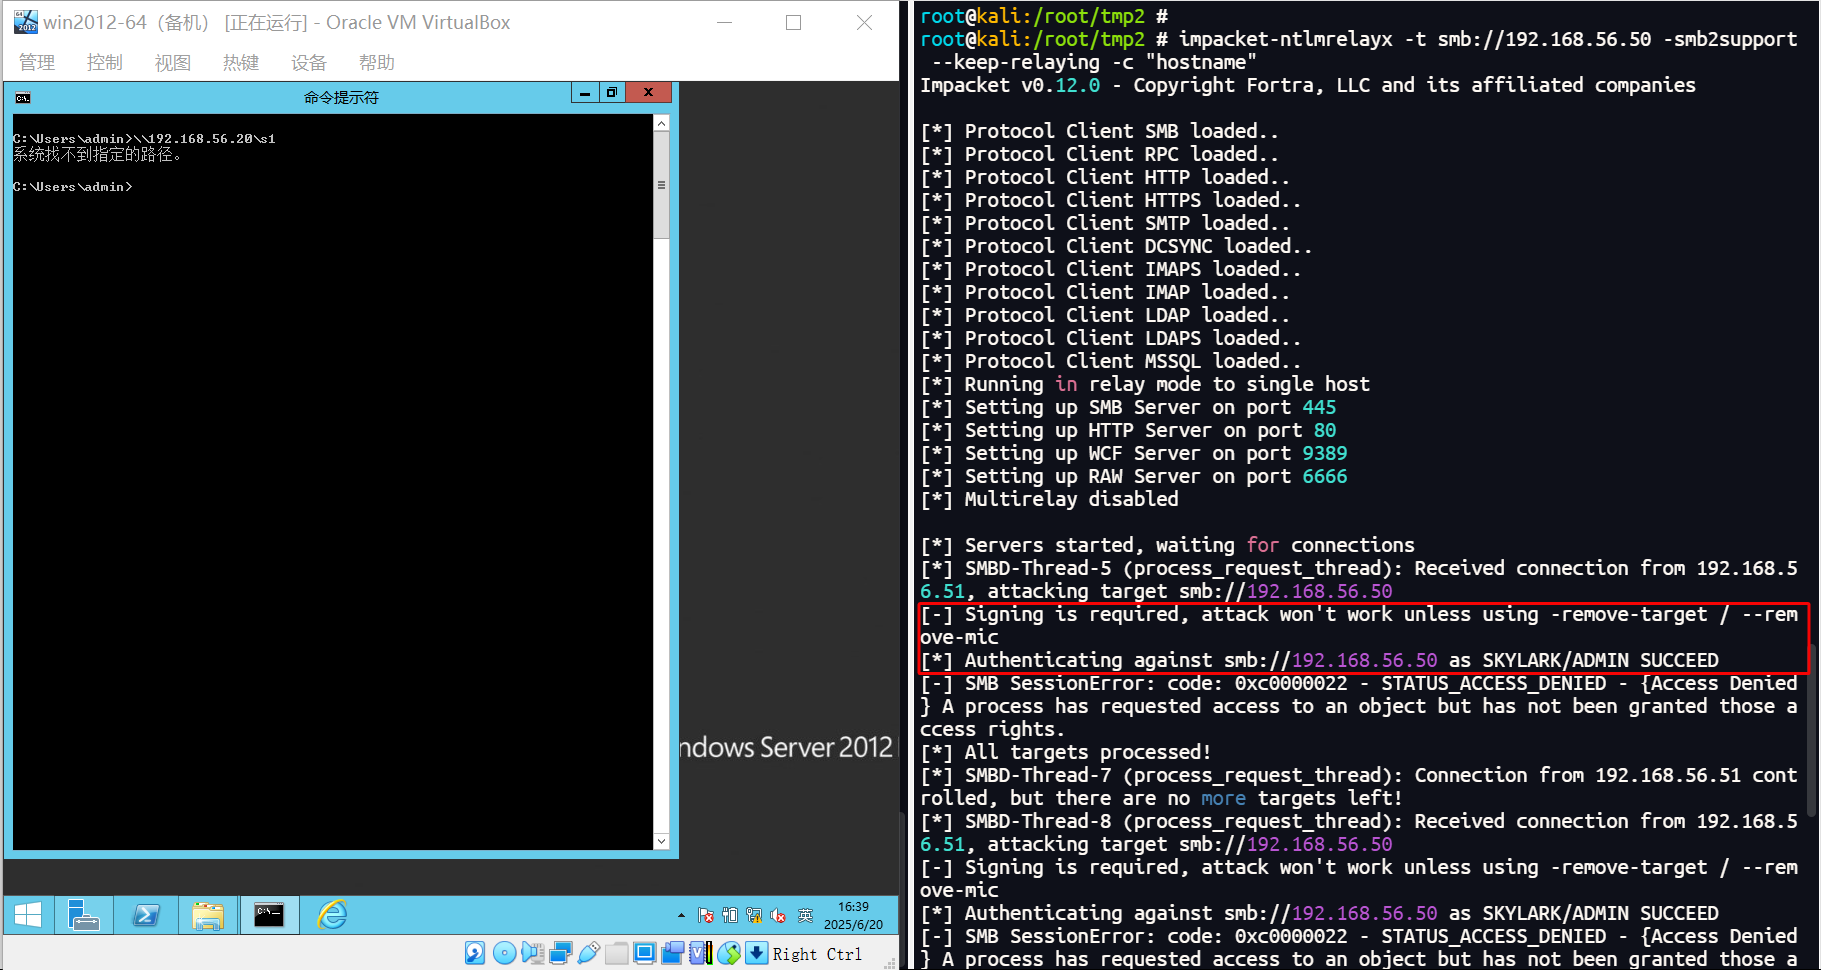Click the keyboard capture arrow icon

(757, 953)
